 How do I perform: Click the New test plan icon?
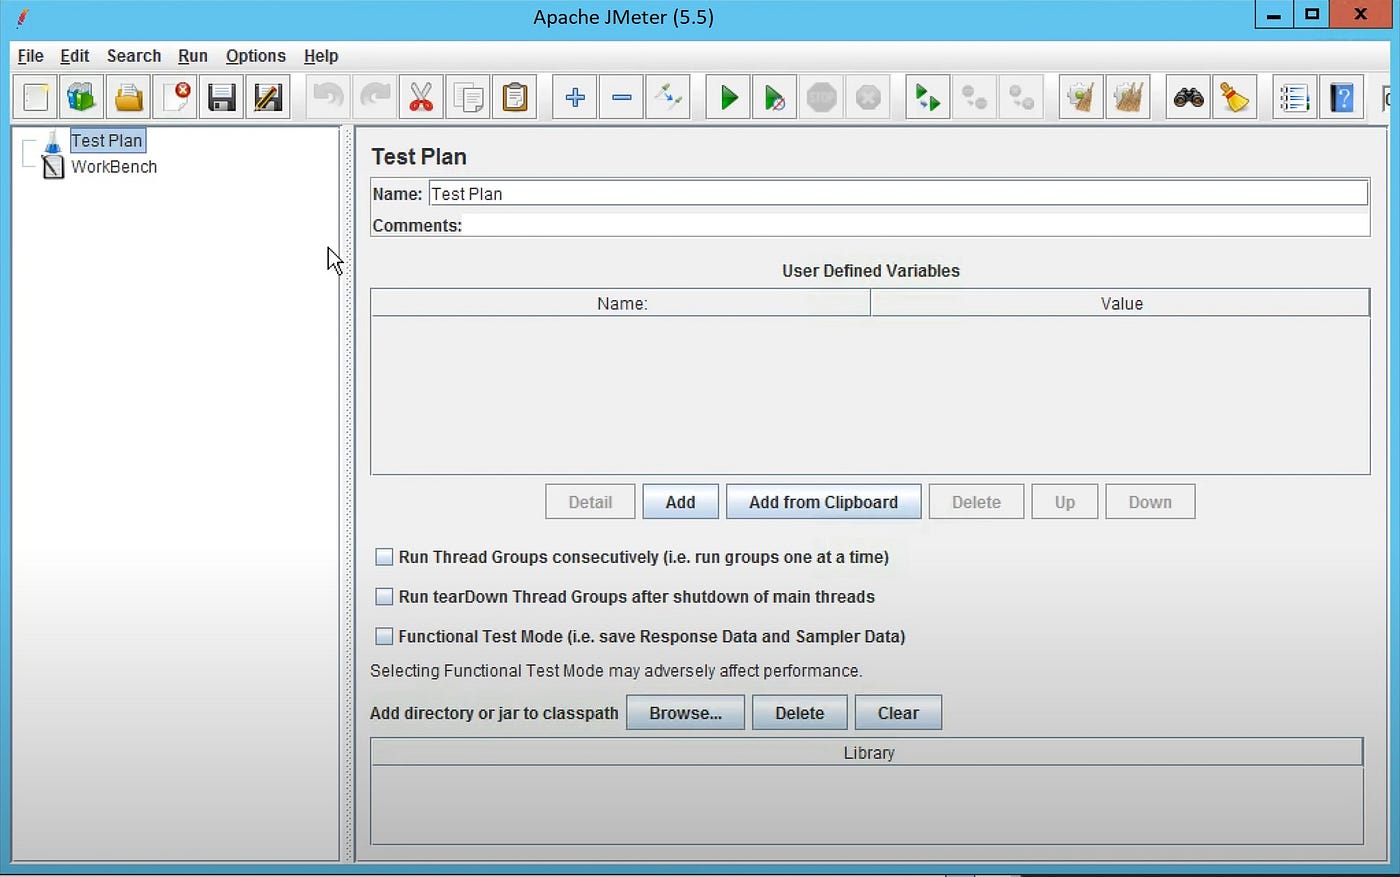click(x=36, y=97)
